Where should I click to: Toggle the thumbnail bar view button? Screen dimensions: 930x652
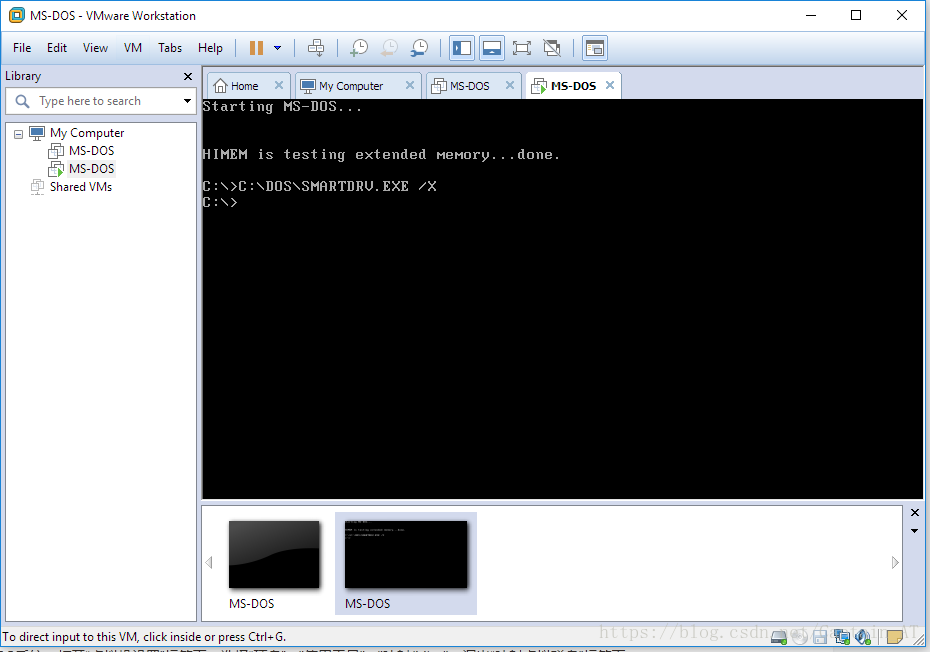click(x=492, y=48)
